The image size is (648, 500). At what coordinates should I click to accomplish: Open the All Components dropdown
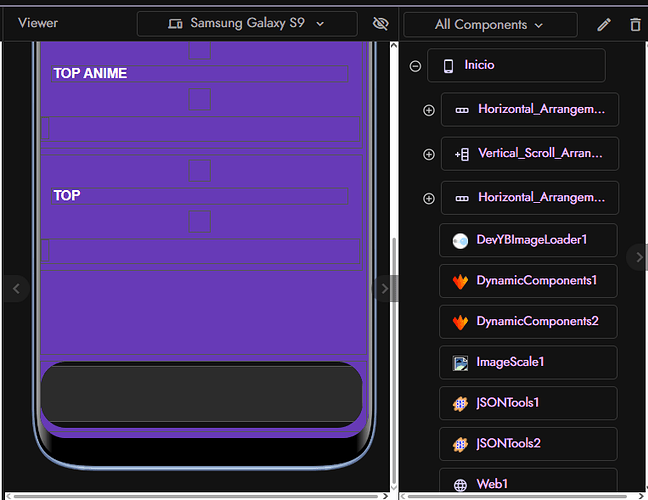tap(489, 24)
